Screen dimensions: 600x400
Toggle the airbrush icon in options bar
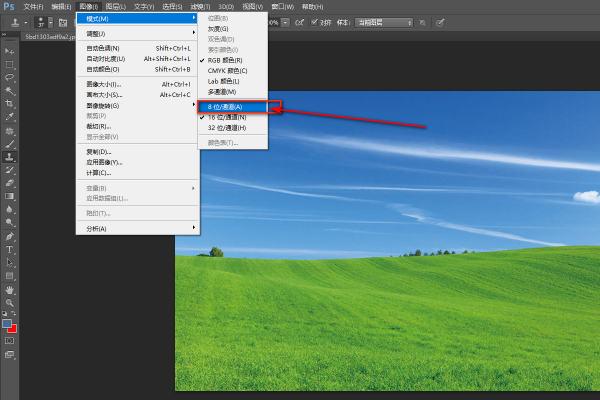300,23
